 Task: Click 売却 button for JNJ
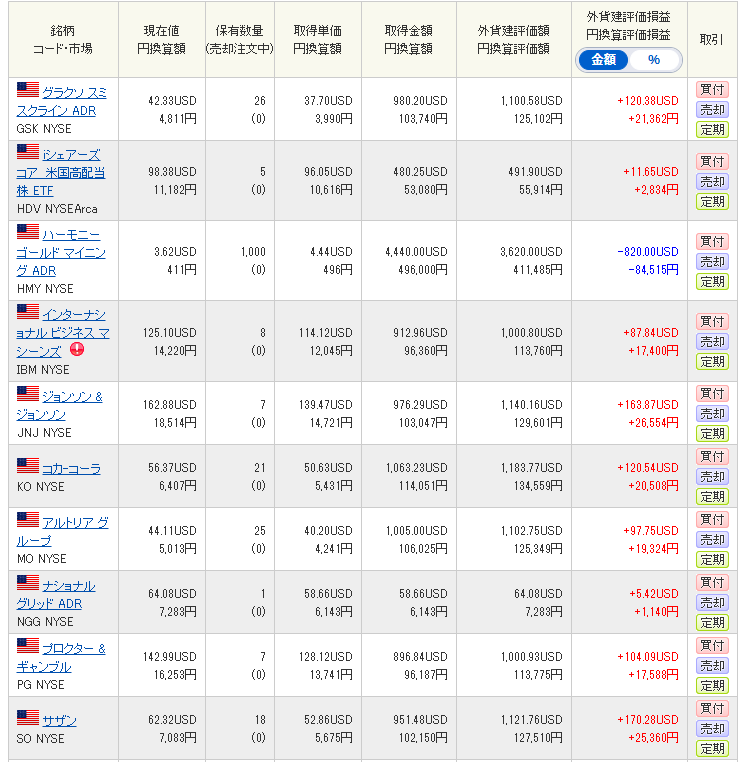pos(712,414)
